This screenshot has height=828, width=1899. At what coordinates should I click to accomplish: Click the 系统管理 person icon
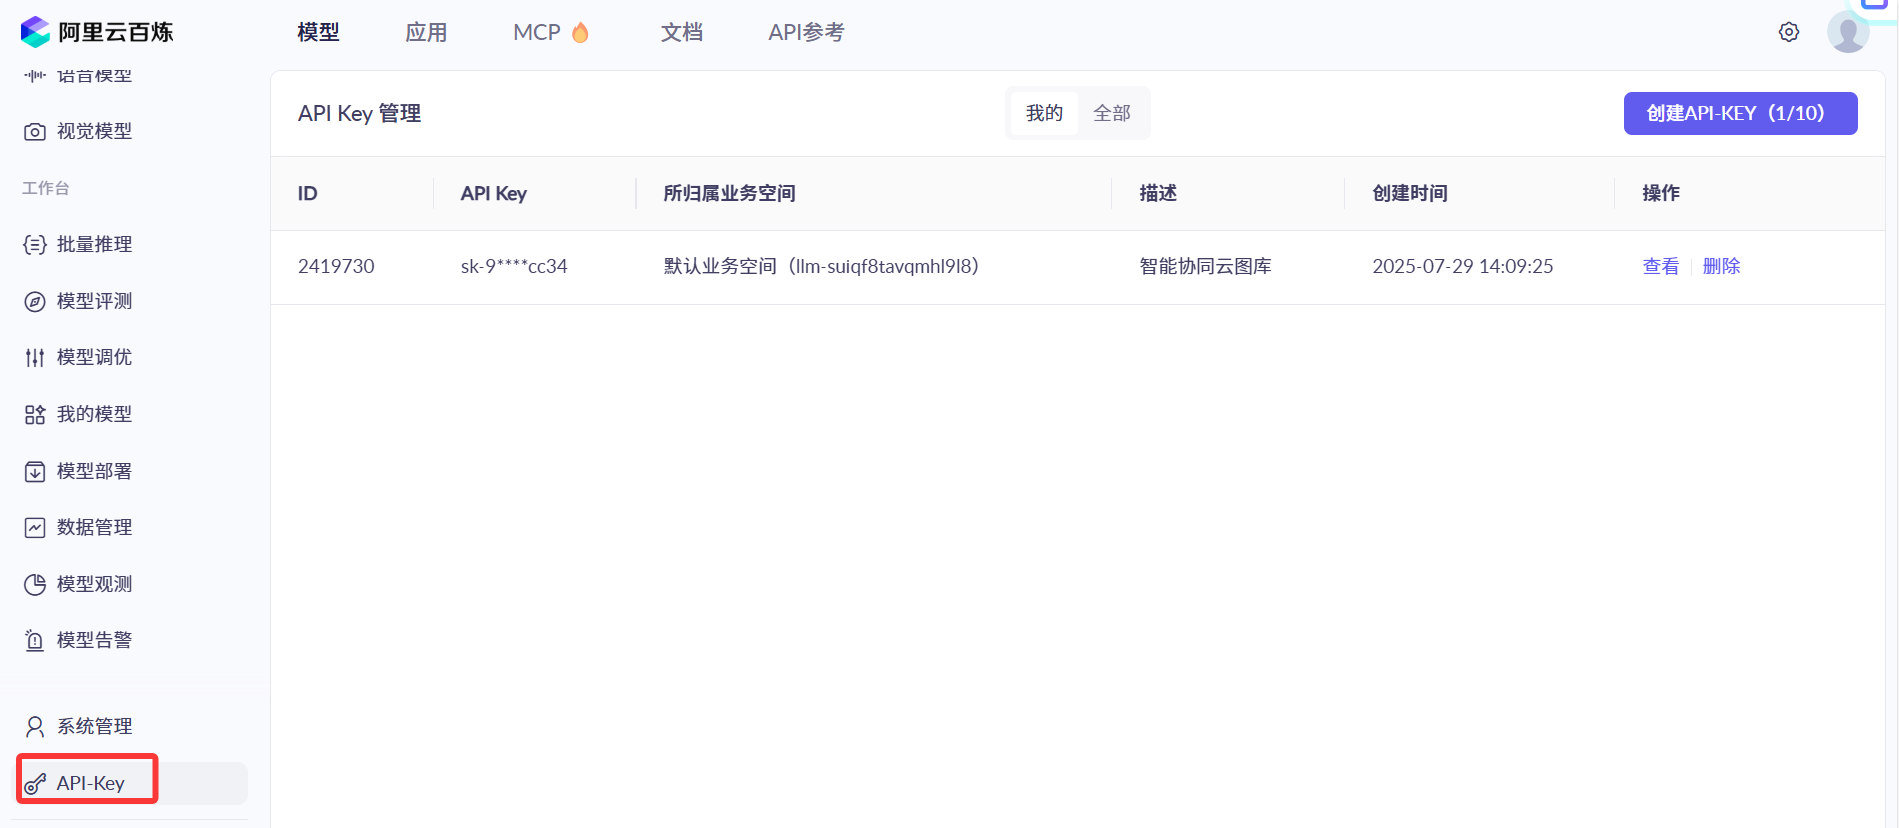tap(35, 727)
